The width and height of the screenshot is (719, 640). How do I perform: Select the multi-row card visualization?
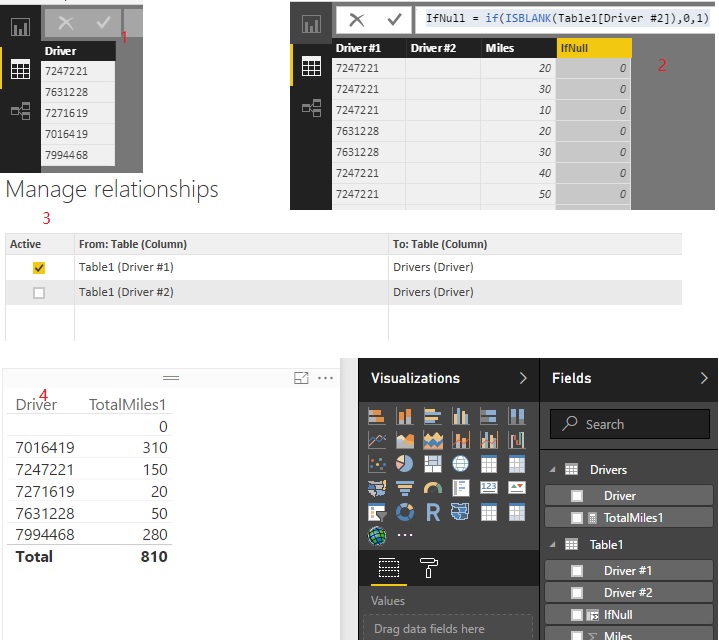460,488
